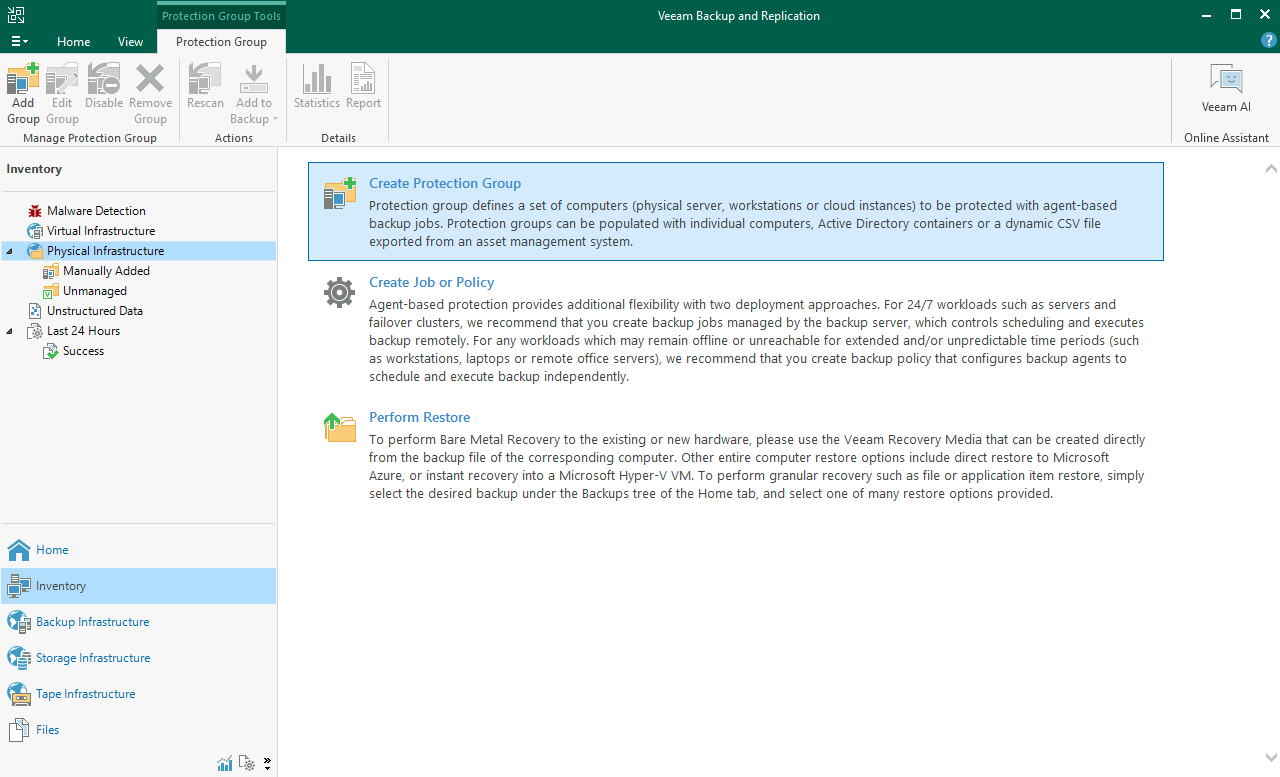The image size is (1280, 777).
Task: Collapse the Physical Infrastructure tree node
Action: 9,251
